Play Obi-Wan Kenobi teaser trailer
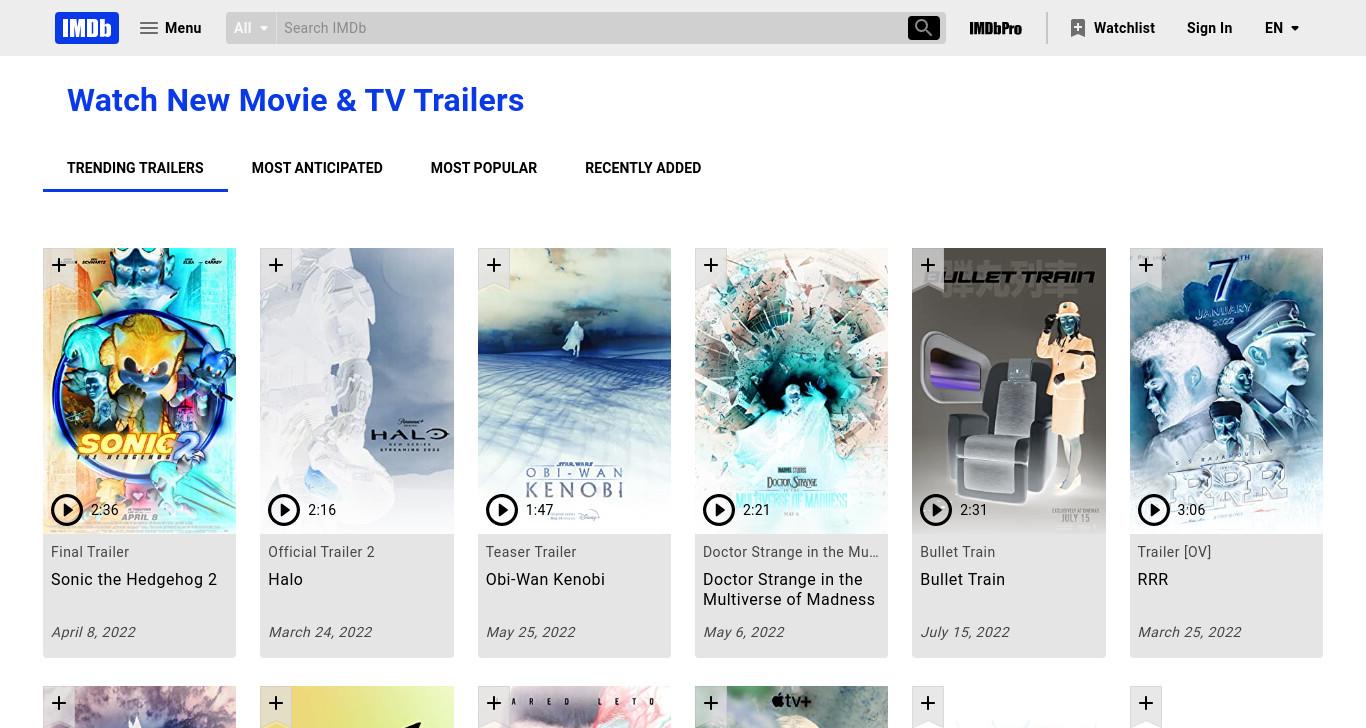The width and height of the screenshot is (1366, 728). click(502, 510)
